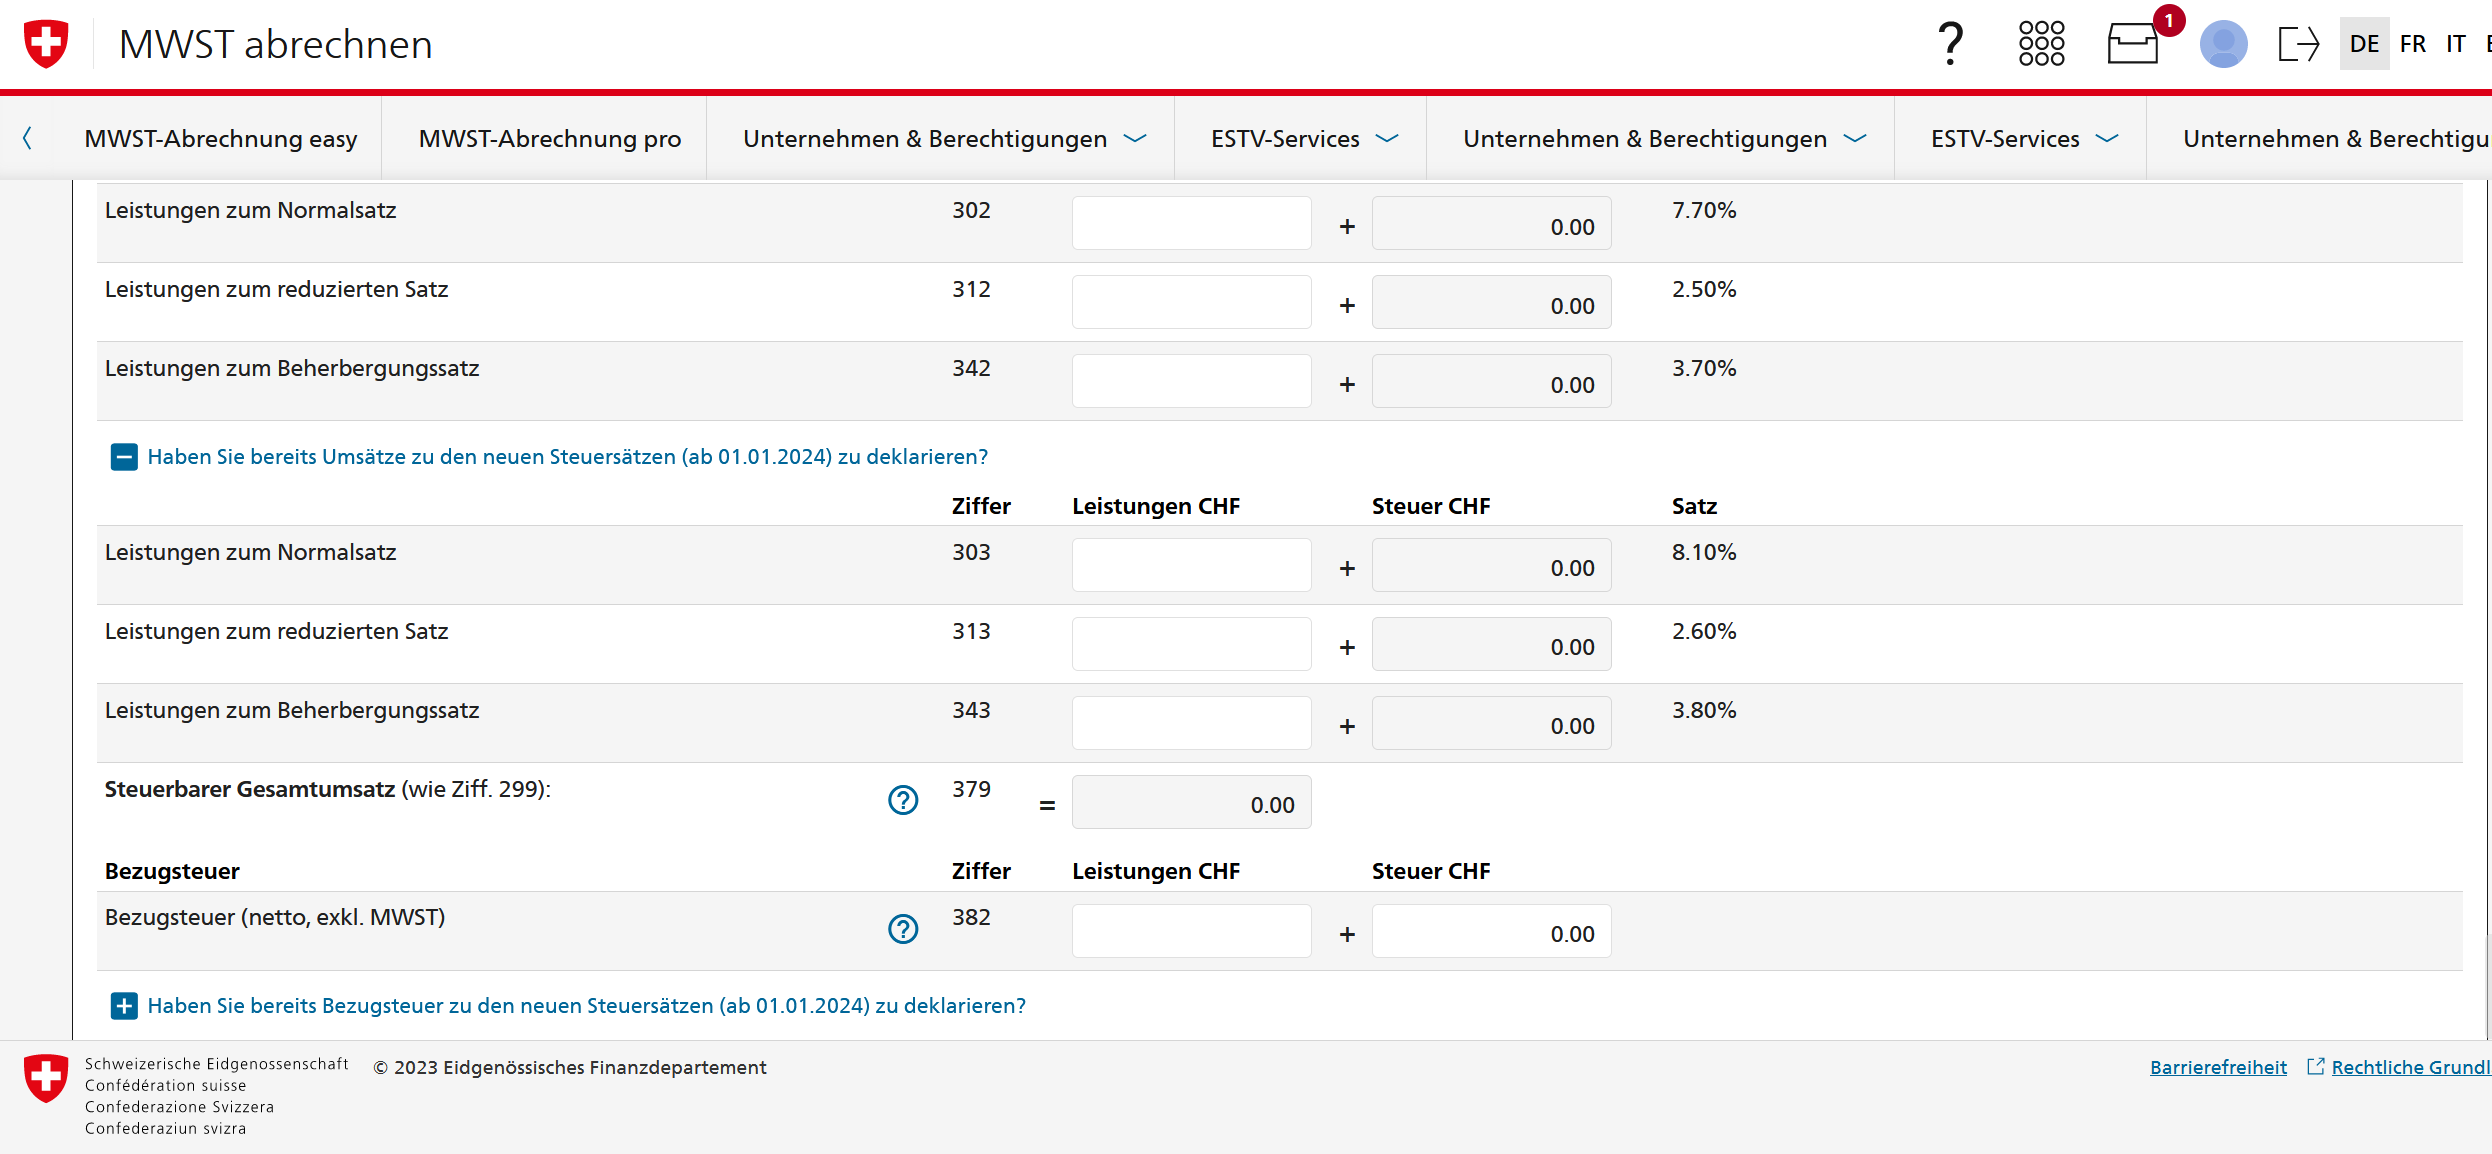Switch to MWST-Abrechnung pro tab
Image resolution: width=2492 pixels, height=1154 pixels.
pos(549,139)
